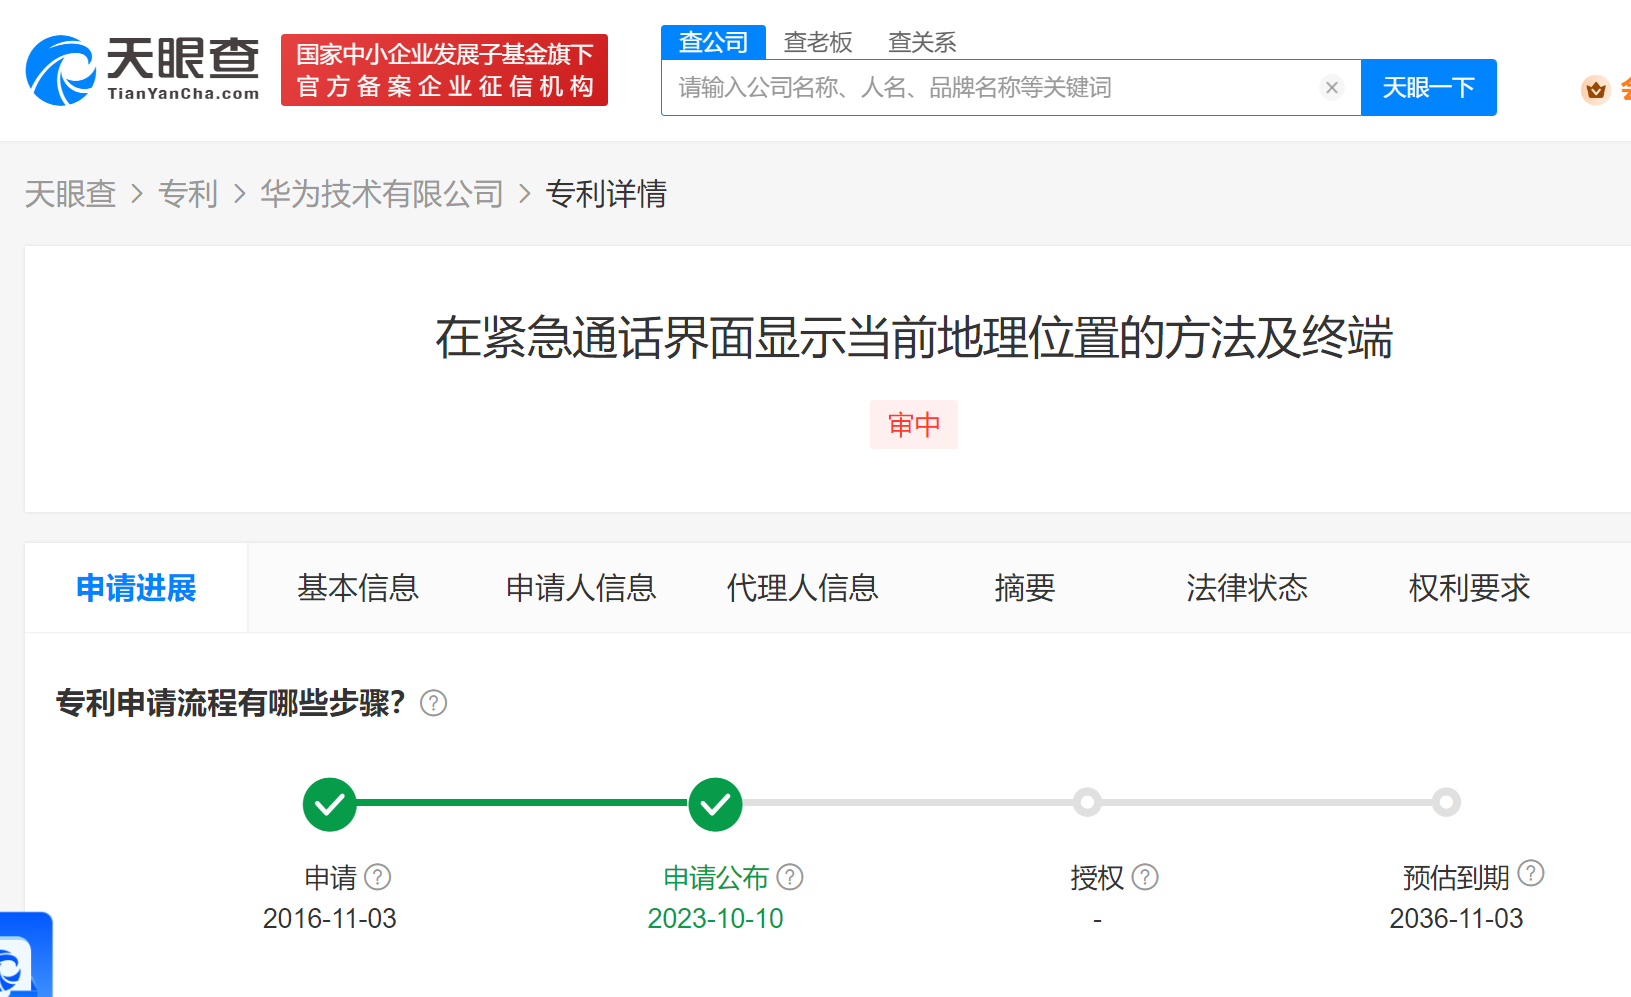1631x997 pixels.
Task: Click help icon next to 申请
Action: click(378, 877)
